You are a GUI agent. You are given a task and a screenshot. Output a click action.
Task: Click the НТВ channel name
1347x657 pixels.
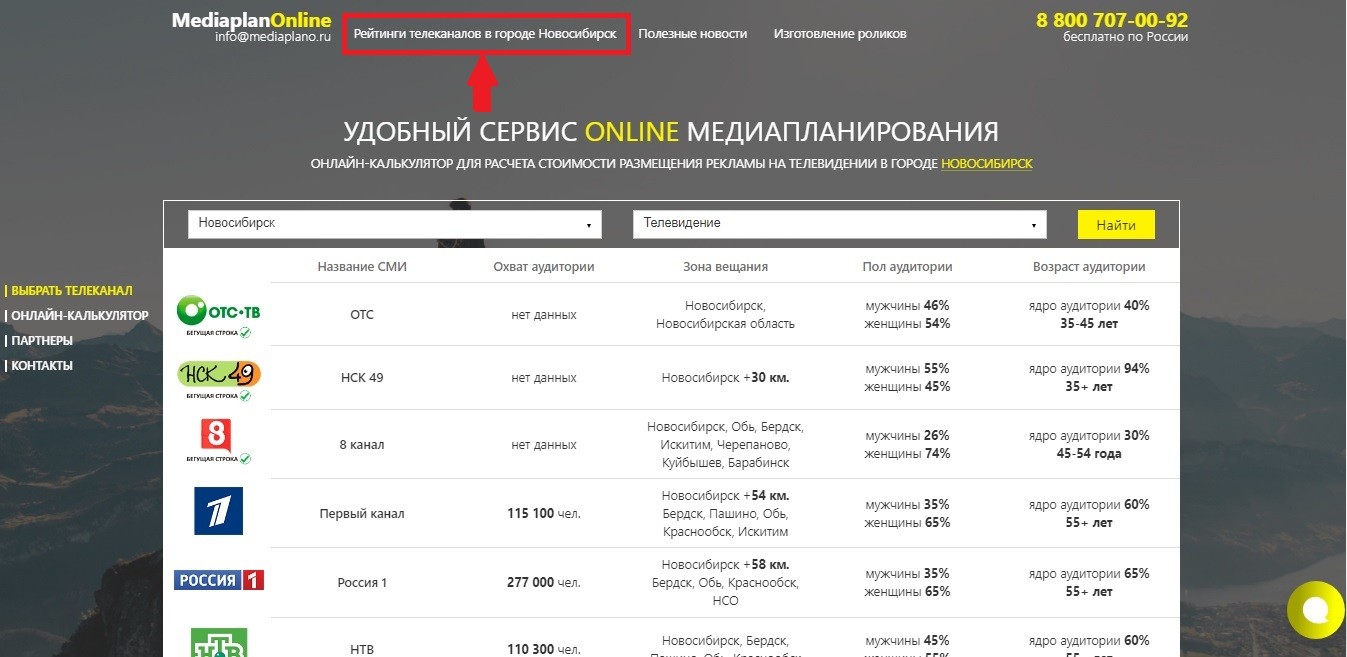(362, 650)
